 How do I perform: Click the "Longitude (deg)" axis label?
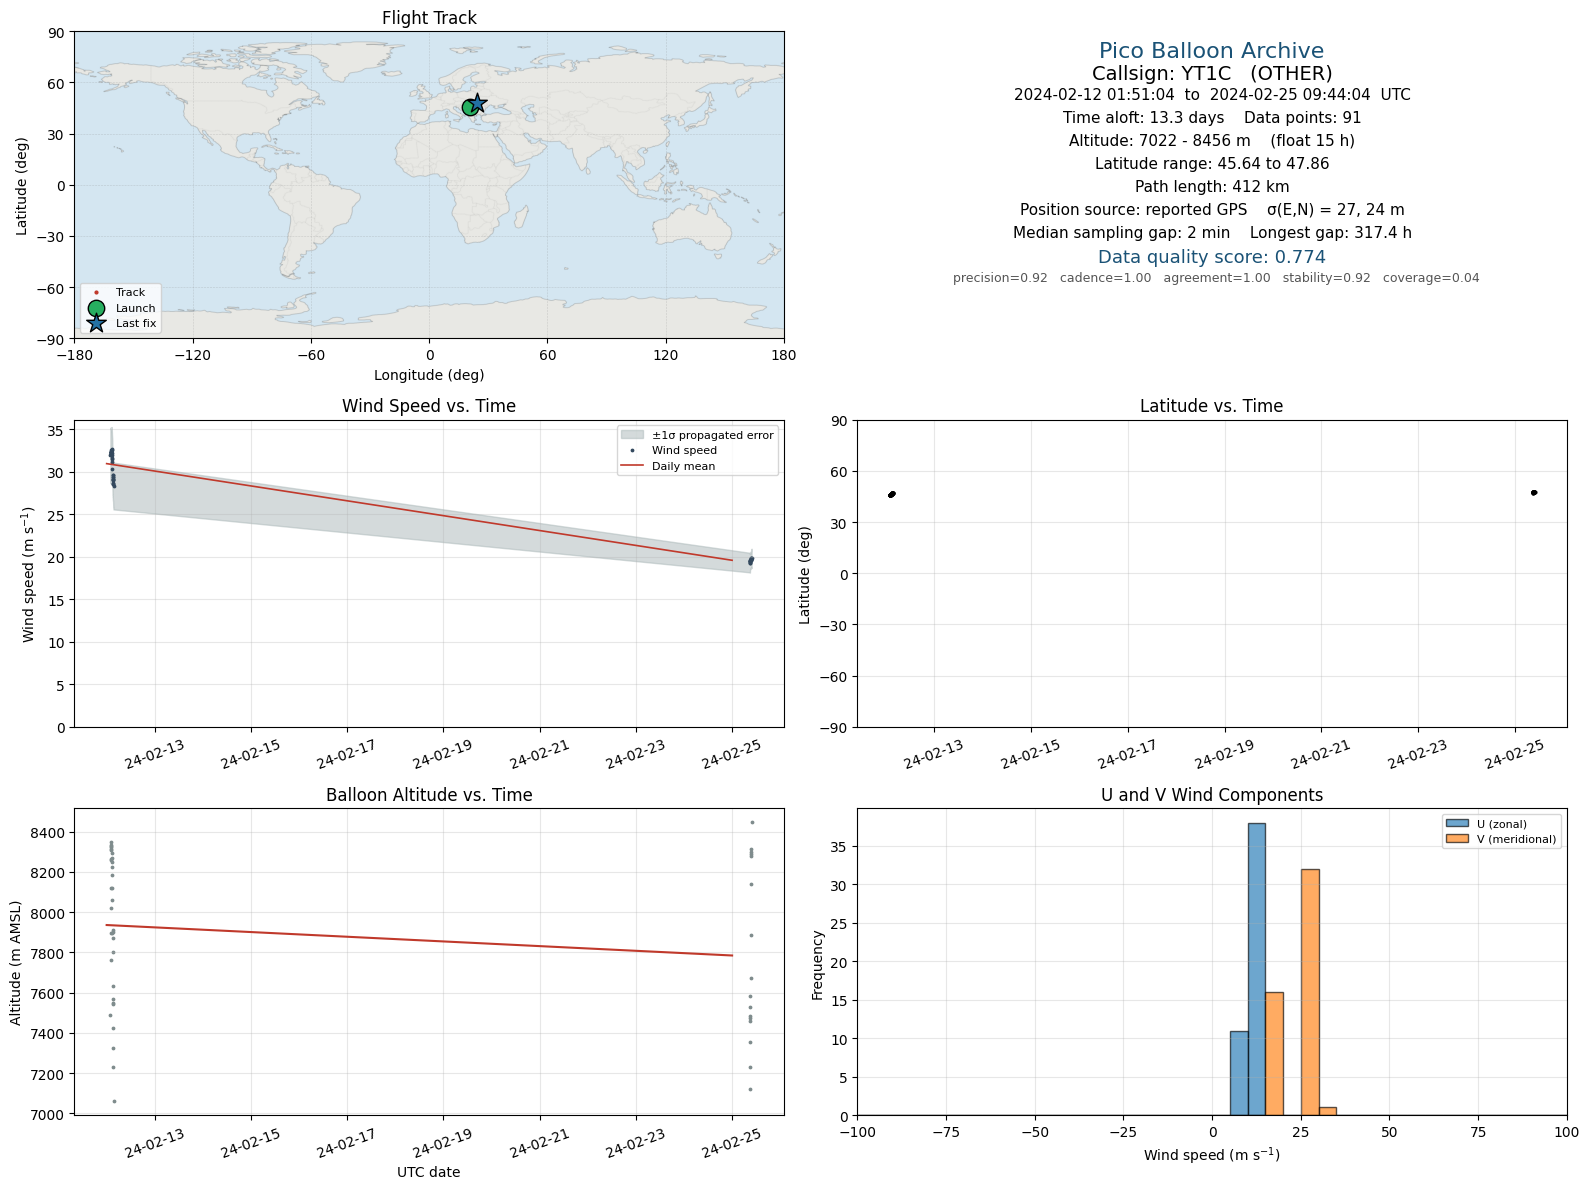click(x=429, y=375)
